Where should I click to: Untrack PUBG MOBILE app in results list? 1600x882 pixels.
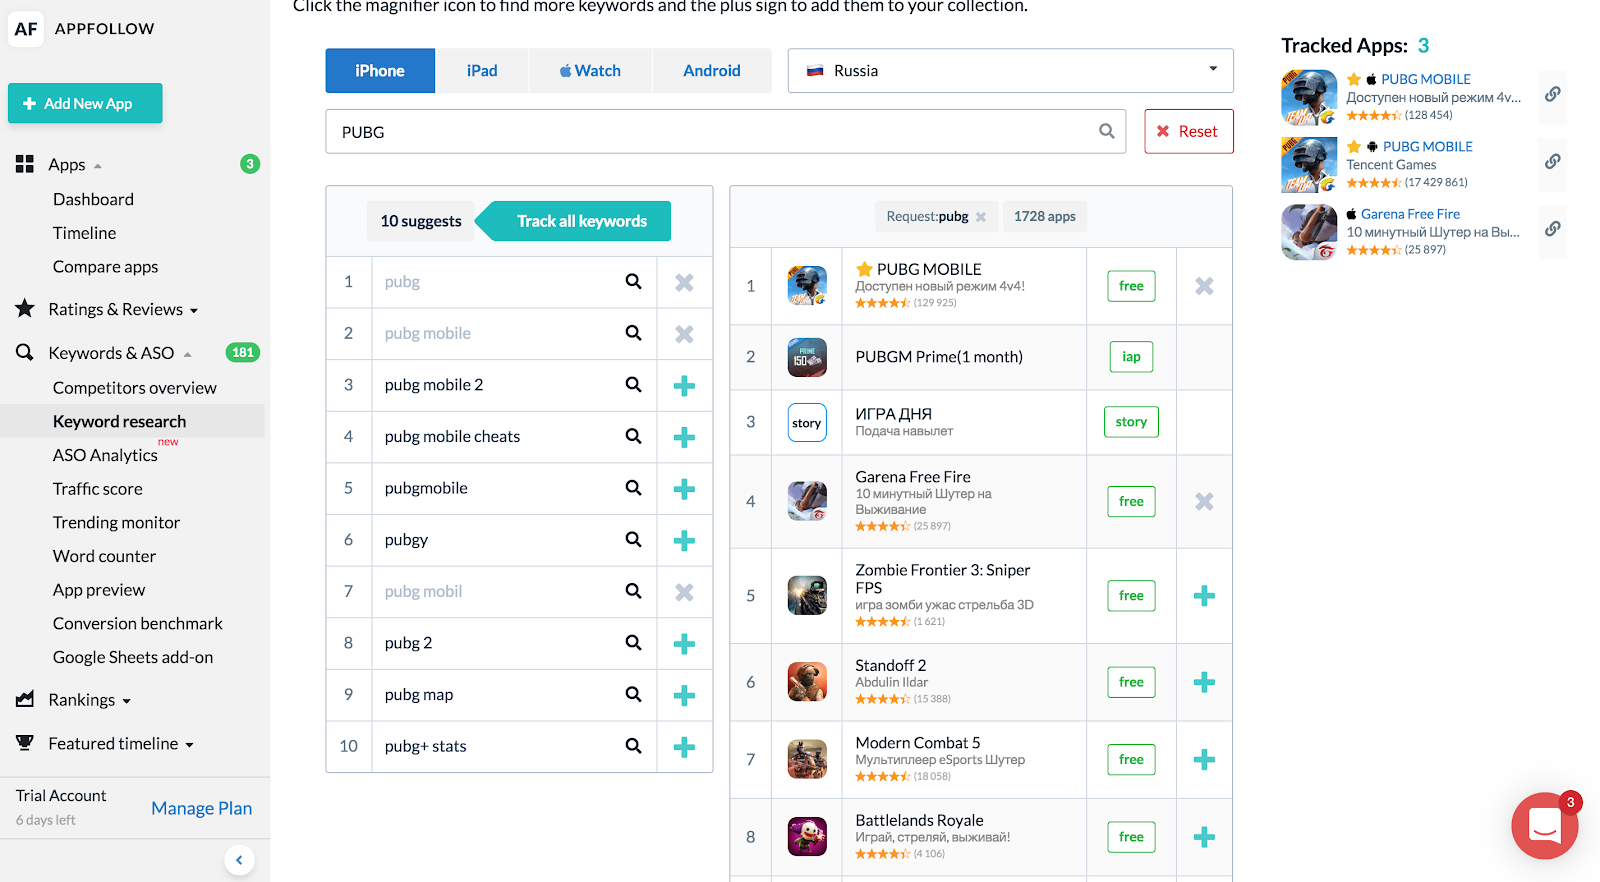click(x=1204, y=286)
